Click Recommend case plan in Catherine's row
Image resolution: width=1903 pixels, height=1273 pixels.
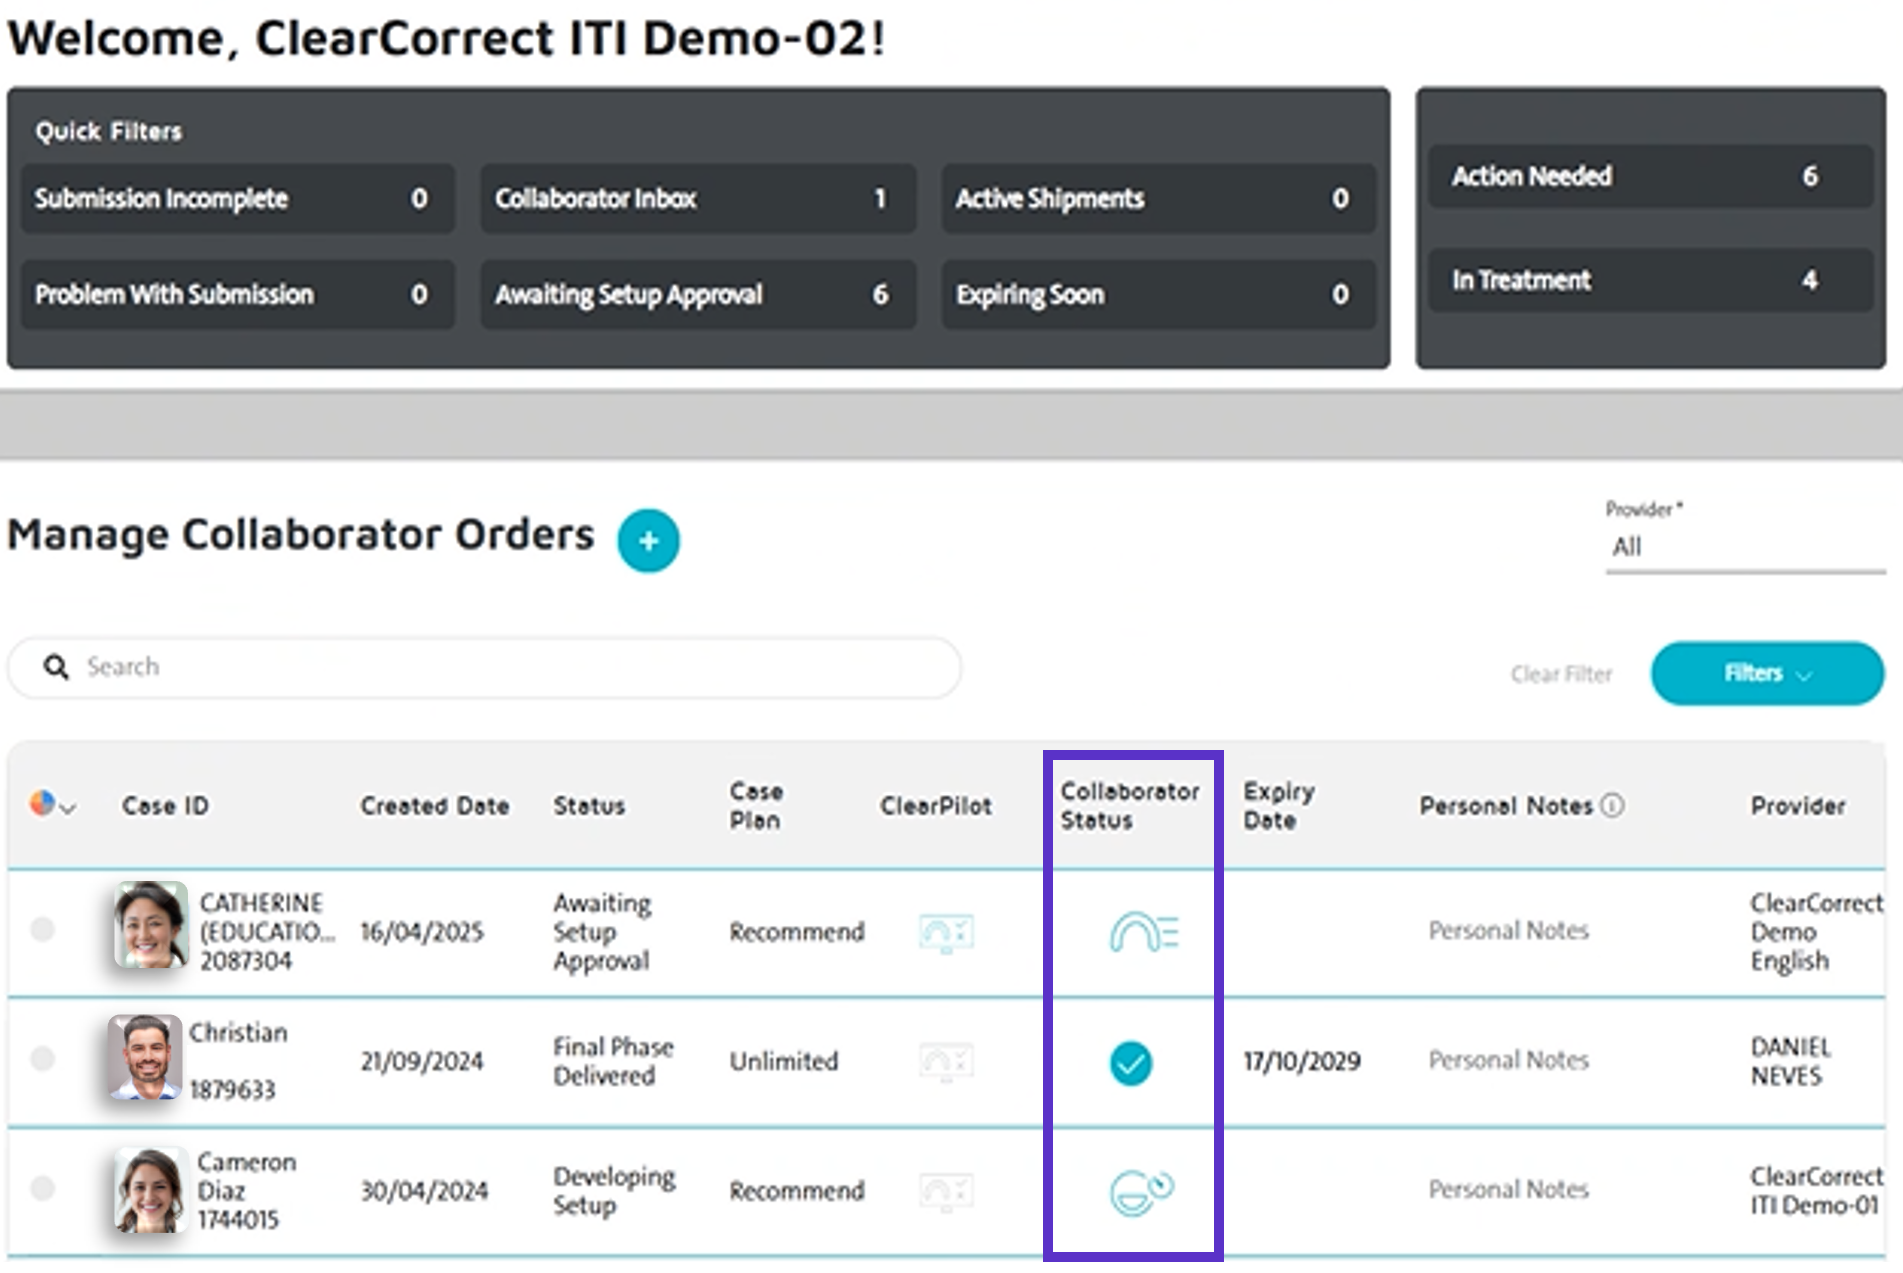(797, 932)
